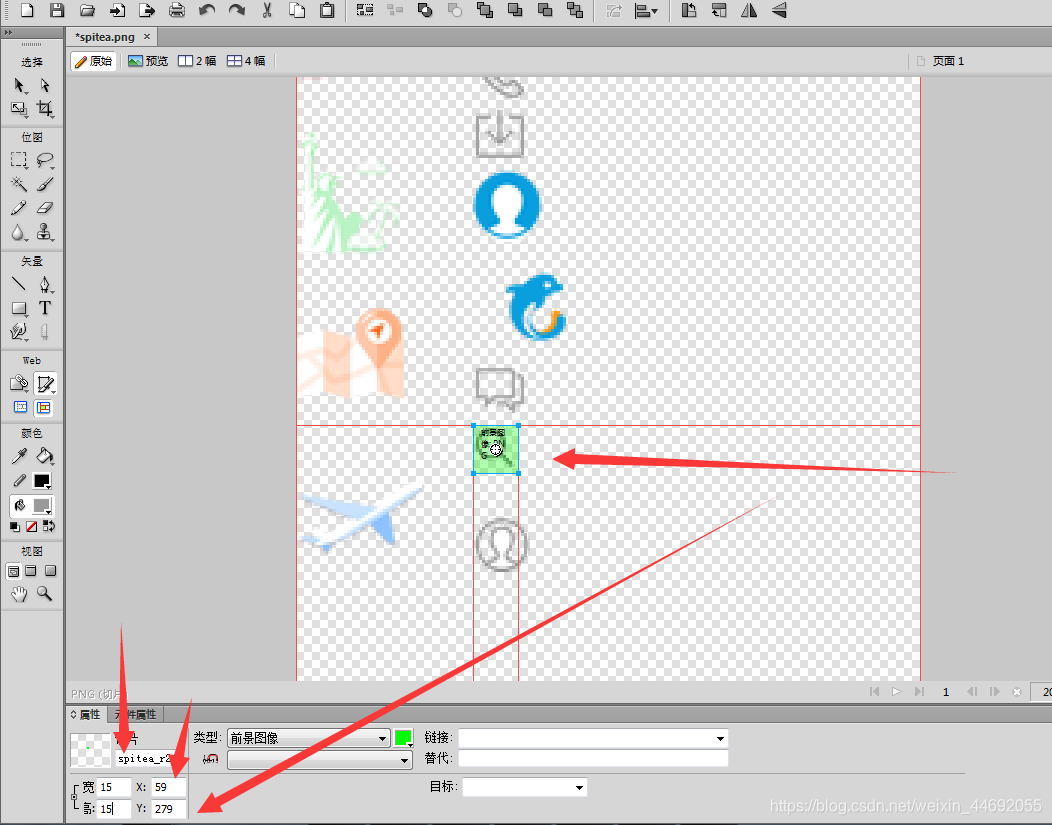Select the Brush tool

point(45,184)
